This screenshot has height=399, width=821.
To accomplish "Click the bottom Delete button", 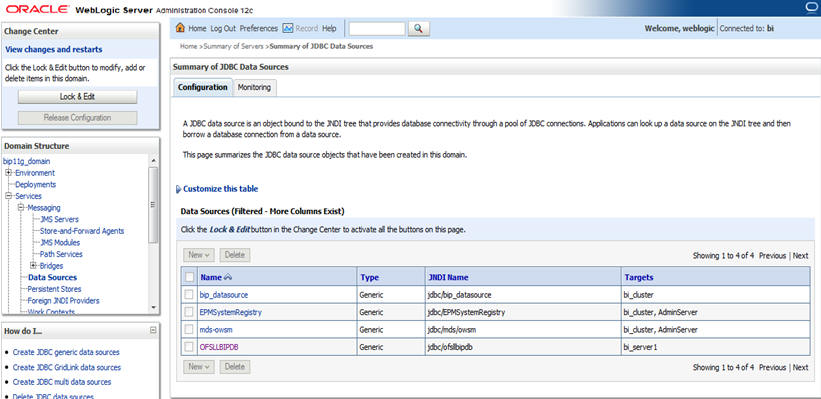I will point(235,367).
